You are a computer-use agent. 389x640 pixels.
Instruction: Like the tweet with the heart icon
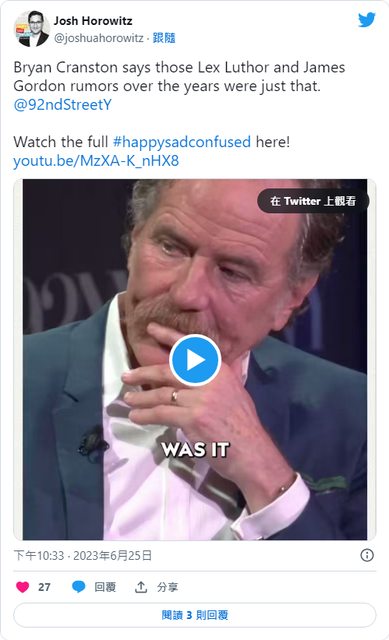(x=22, y=587)
